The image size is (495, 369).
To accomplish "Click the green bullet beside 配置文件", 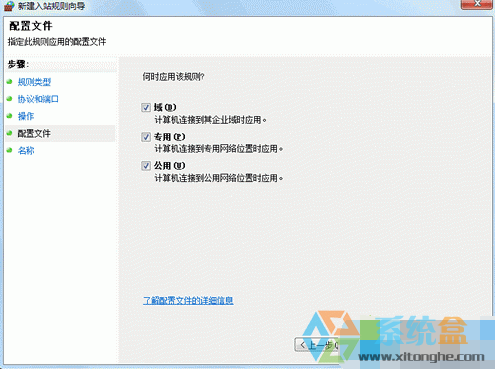I will point(9,133).
